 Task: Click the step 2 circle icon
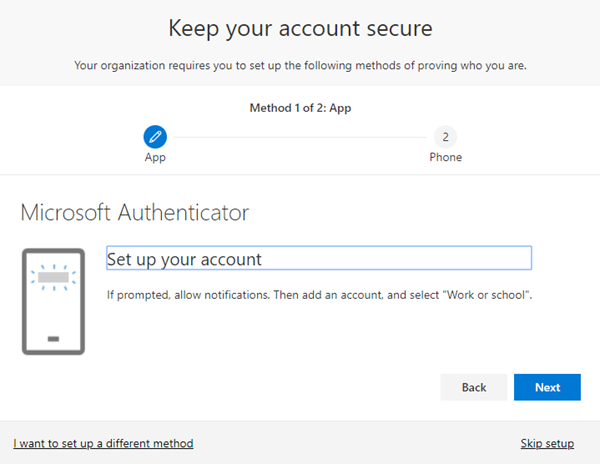click(x=444, y=136)
